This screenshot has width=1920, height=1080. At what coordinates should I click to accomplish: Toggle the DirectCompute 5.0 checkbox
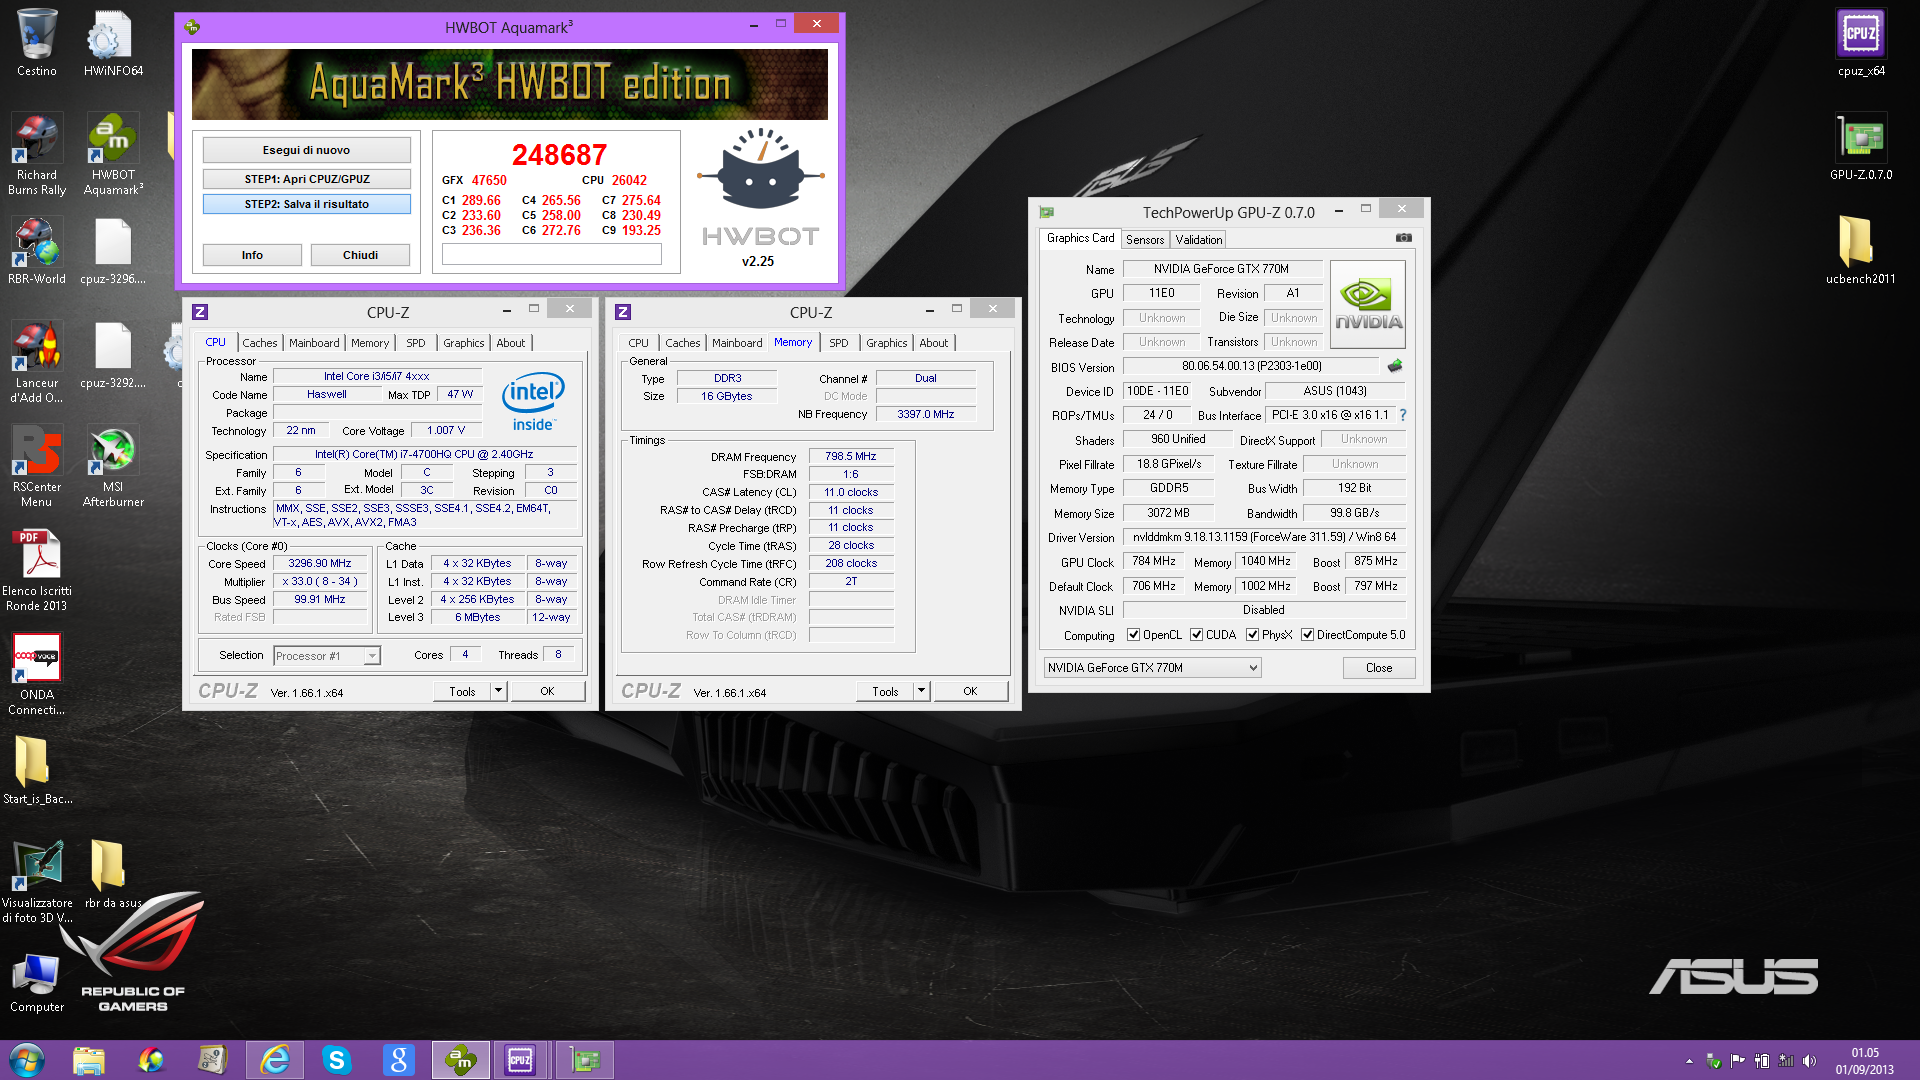pos(1307,635)
